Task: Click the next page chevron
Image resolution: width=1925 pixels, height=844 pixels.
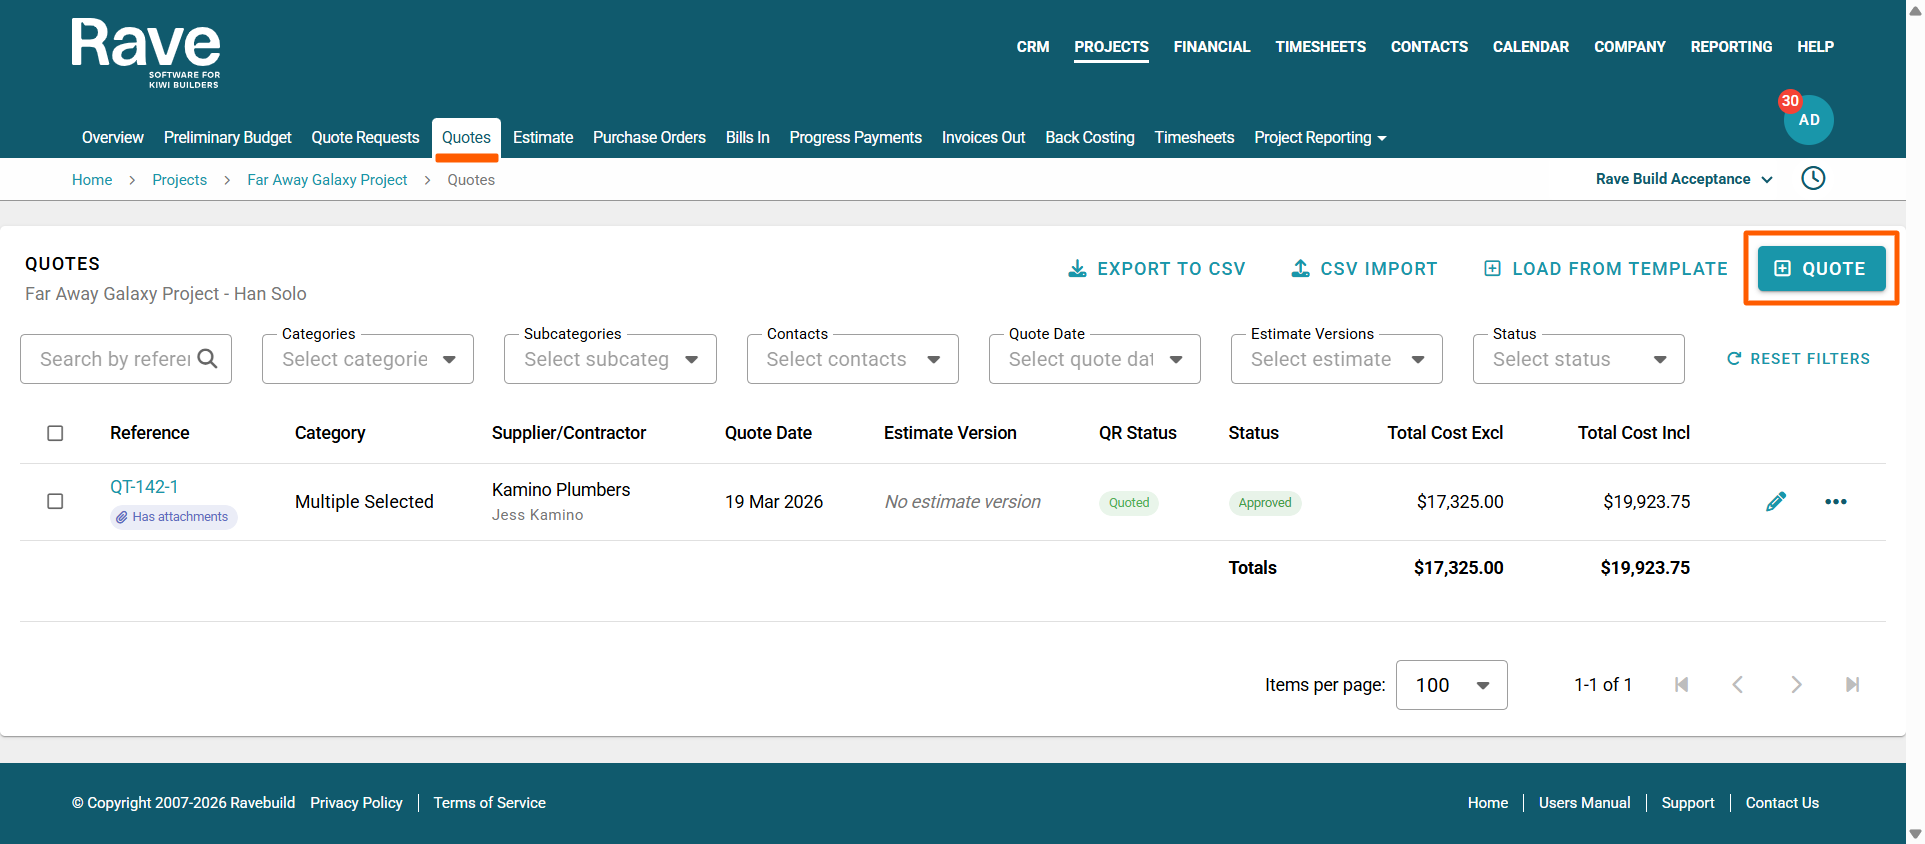Action: pyautogui.click(x=1796, y=685)
